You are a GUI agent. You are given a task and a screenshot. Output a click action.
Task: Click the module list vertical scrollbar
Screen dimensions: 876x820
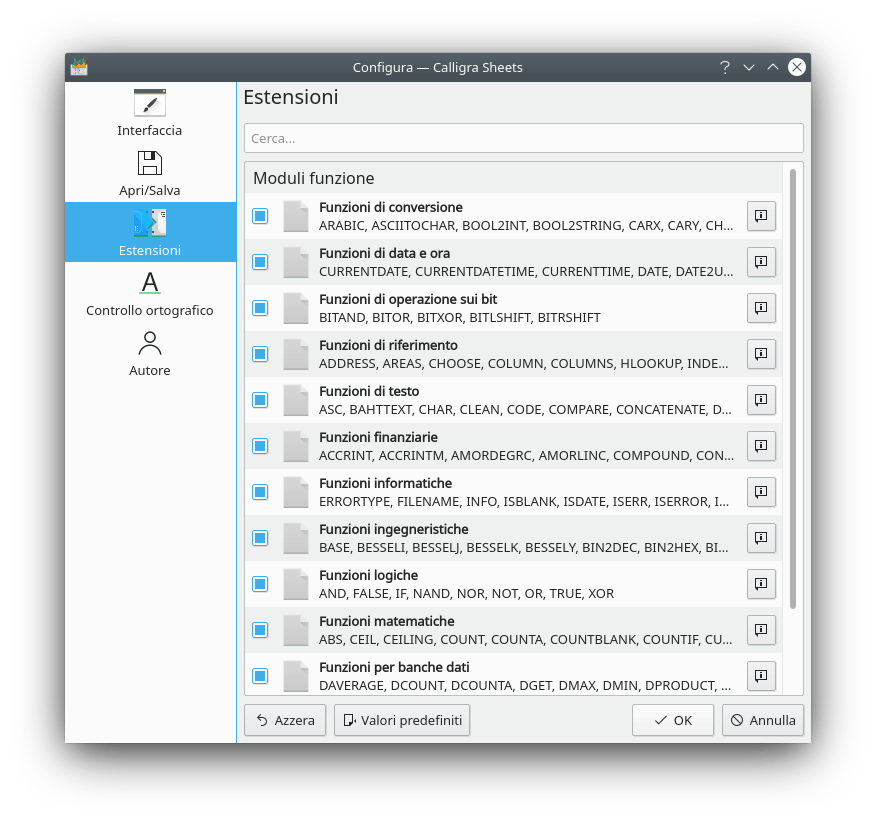[793, 390]
